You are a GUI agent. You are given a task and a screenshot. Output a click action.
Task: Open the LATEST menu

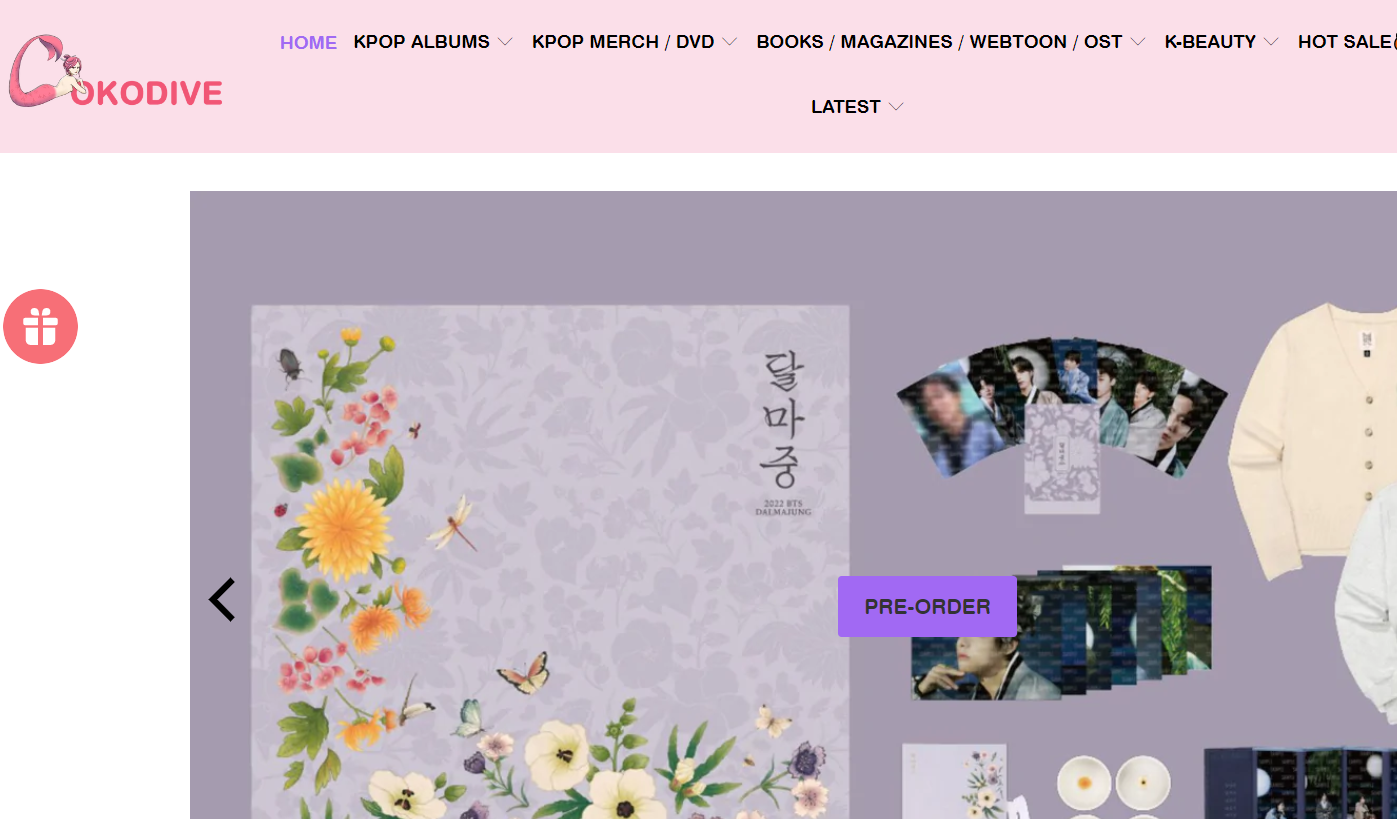pos(846,107)
